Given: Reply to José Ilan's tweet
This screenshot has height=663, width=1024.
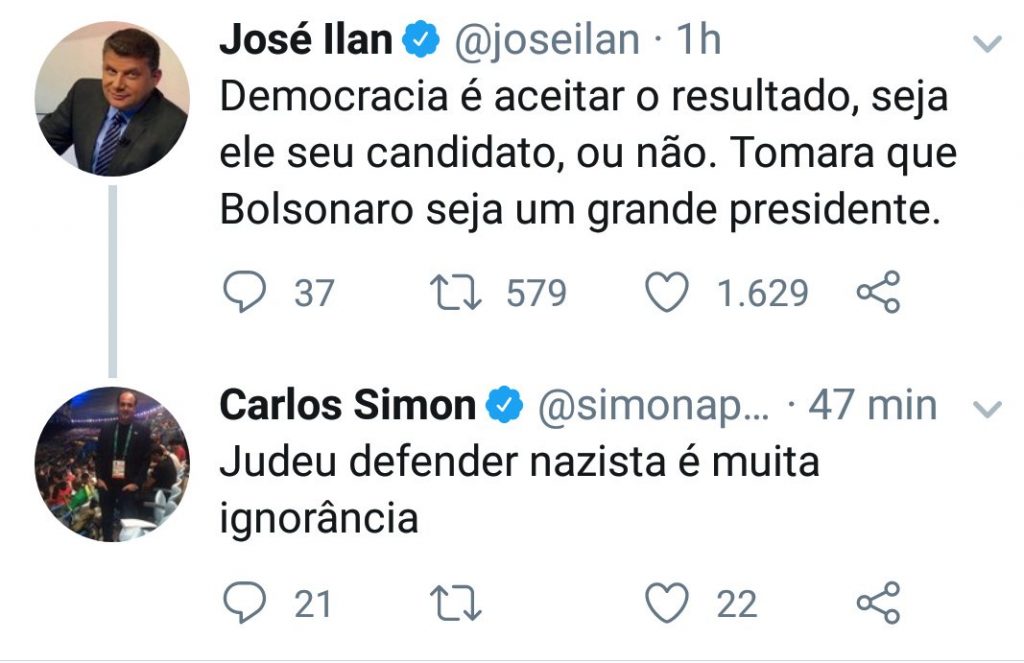Looking at the screenshot, I should [245, 292].
